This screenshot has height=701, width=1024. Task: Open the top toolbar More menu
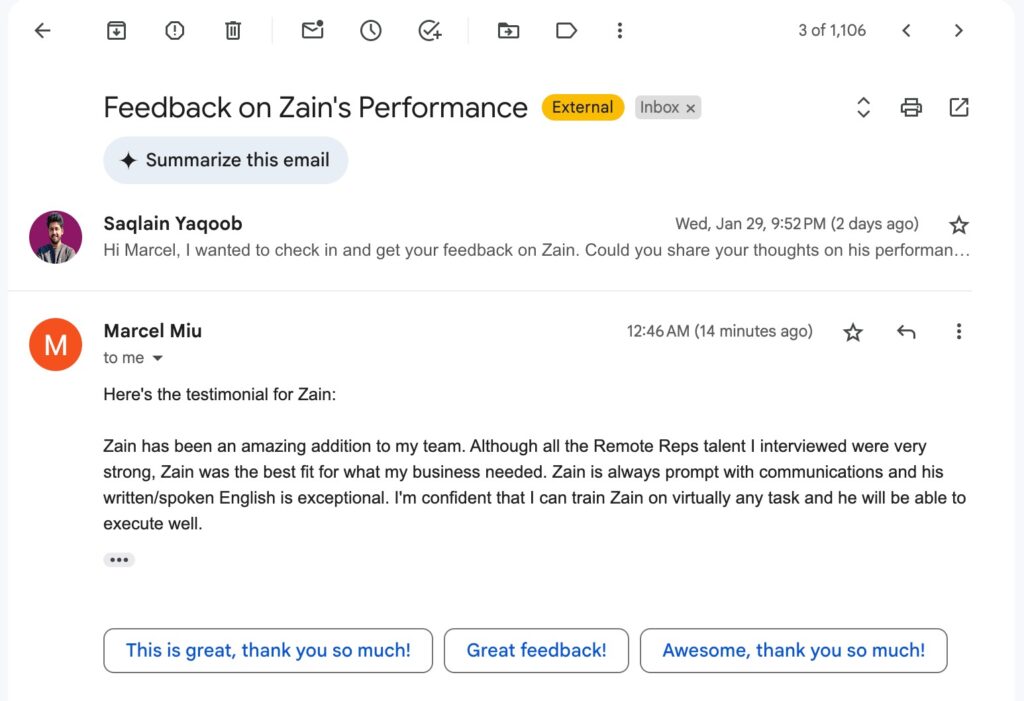(x=620, y=31)
